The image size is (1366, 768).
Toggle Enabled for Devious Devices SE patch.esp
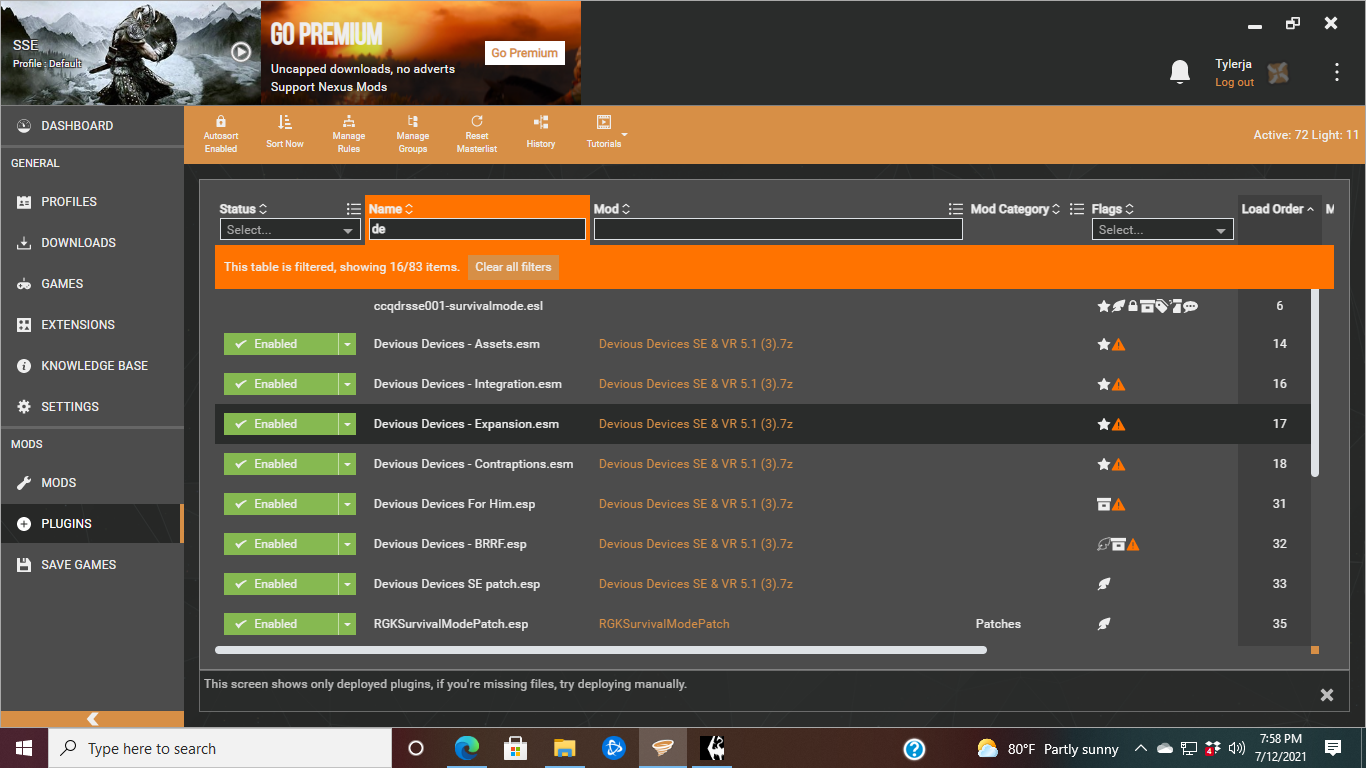click(x=281, y=584)
